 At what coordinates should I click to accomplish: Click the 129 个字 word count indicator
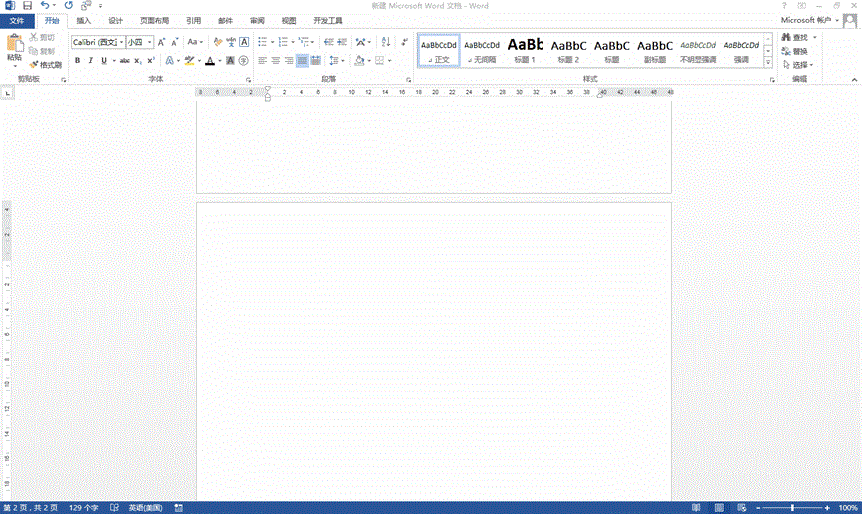pyautogui.click(x=83, y=508)
